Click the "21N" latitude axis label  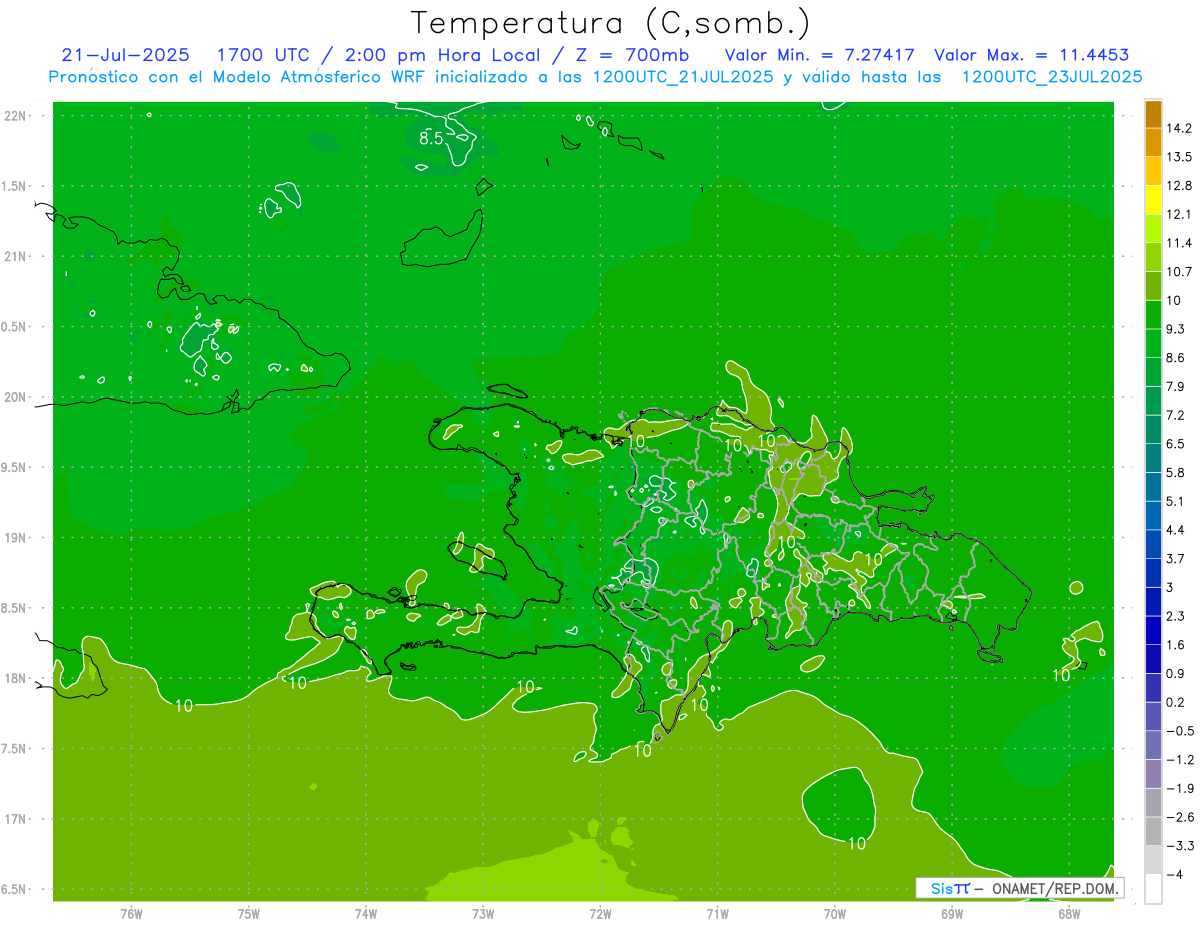tap(16, 257)
